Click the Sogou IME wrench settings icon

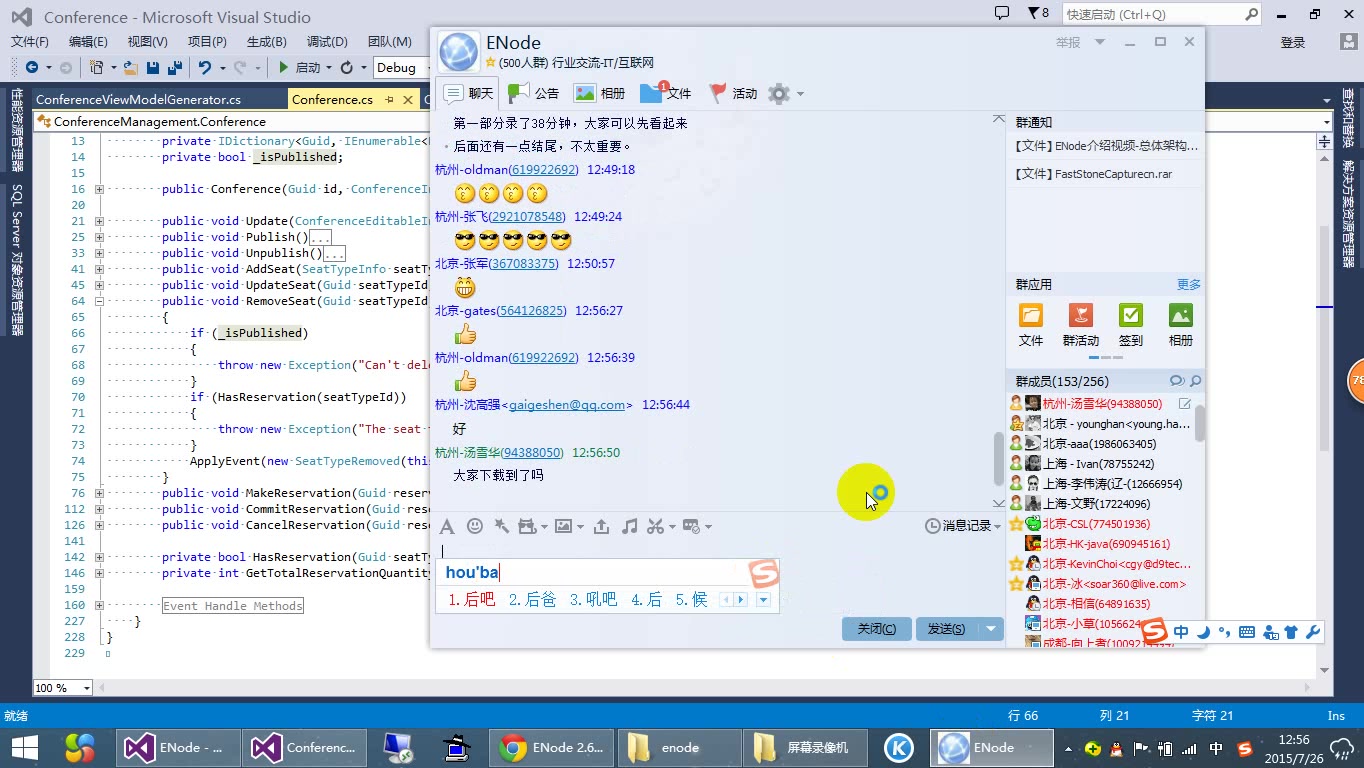click(x=1313, y=632)
